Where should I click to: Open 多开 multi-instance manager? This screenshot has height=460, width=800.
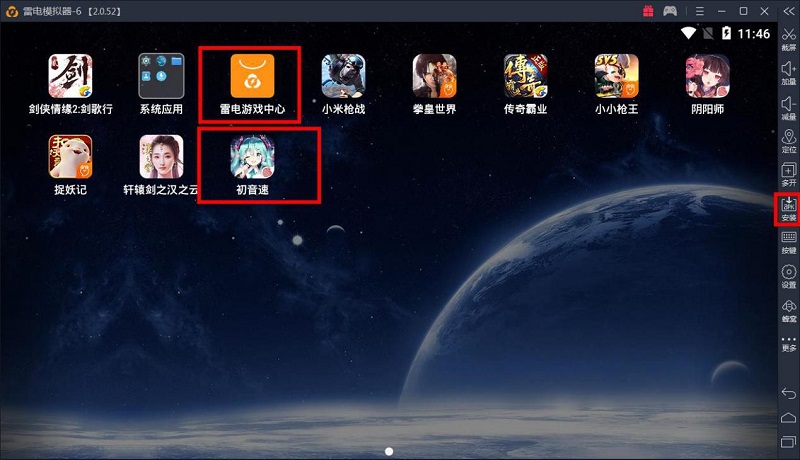788,176
